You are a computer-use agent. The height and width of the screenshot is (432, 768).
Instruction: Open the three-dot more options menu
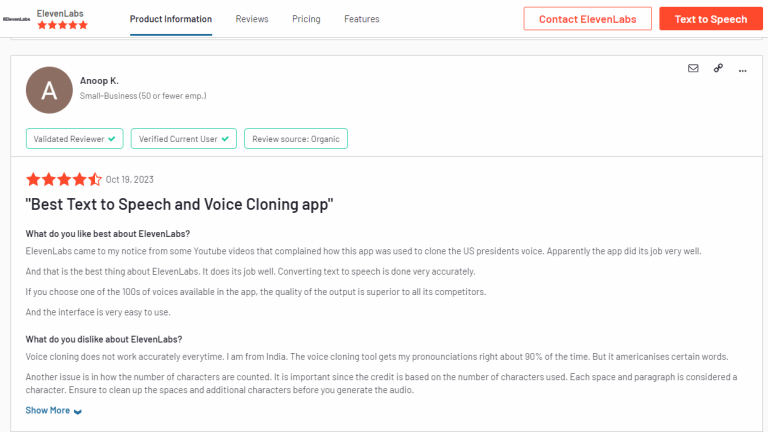[743, 68]
